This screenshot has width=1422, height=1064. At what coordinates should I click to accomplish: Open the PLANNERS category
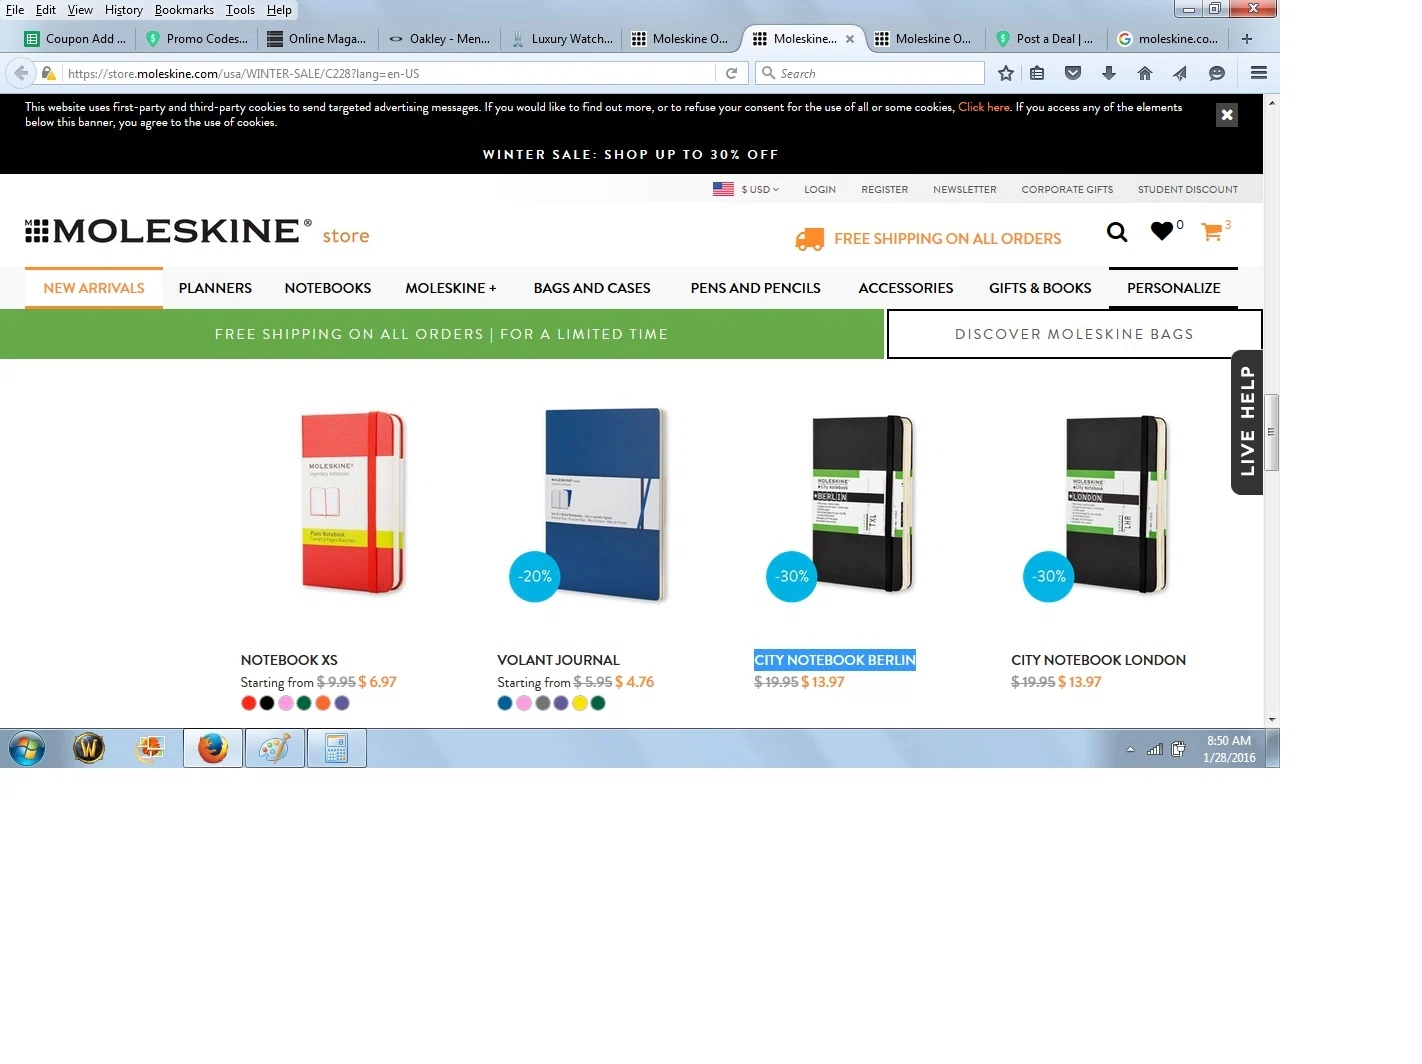pyautogui.click(x=215, y=288)
